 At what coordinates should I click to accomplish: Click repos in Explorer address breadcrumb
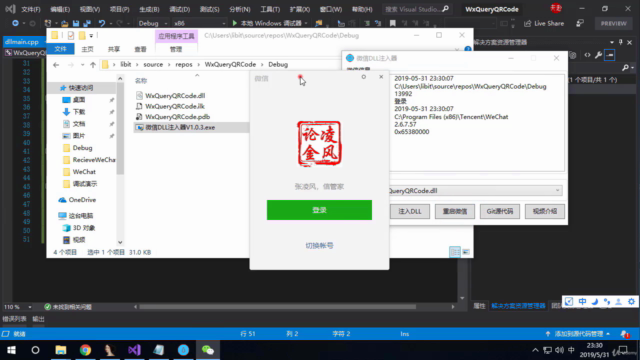point(184,64)
